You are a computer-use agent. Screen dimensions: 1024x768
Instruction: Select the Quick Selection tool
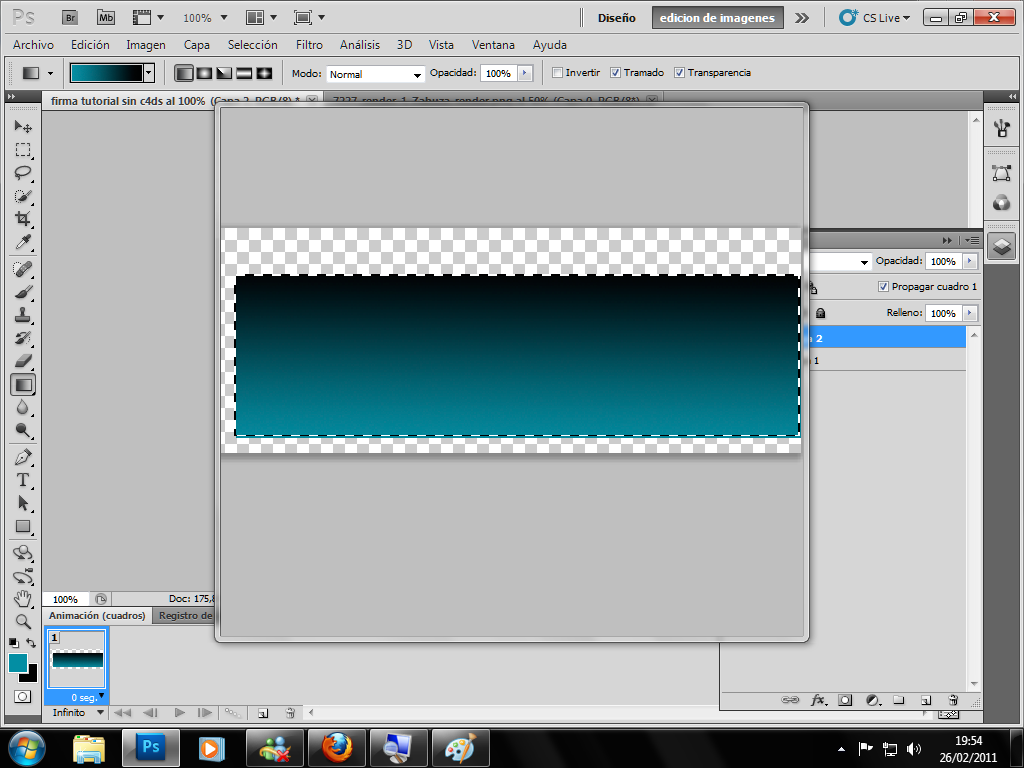pos(23,196)
